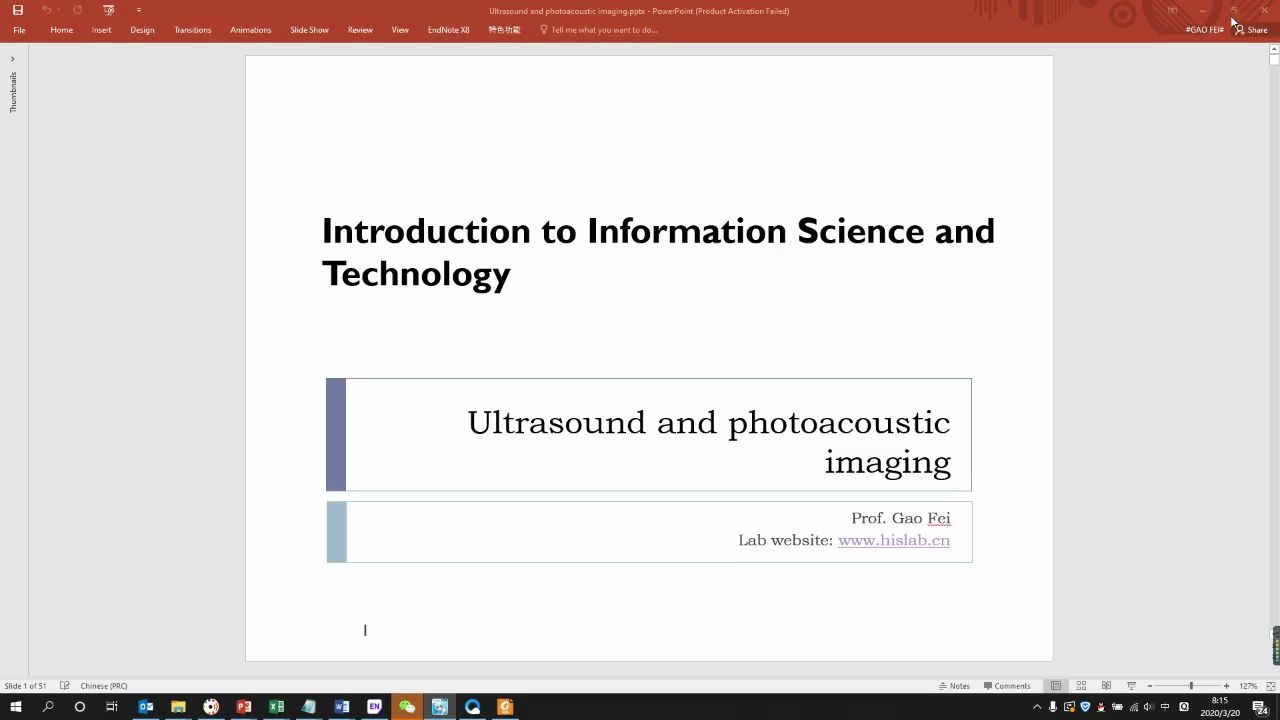
Task: Toggle the Comments pane
Action: click(1007, 686)
